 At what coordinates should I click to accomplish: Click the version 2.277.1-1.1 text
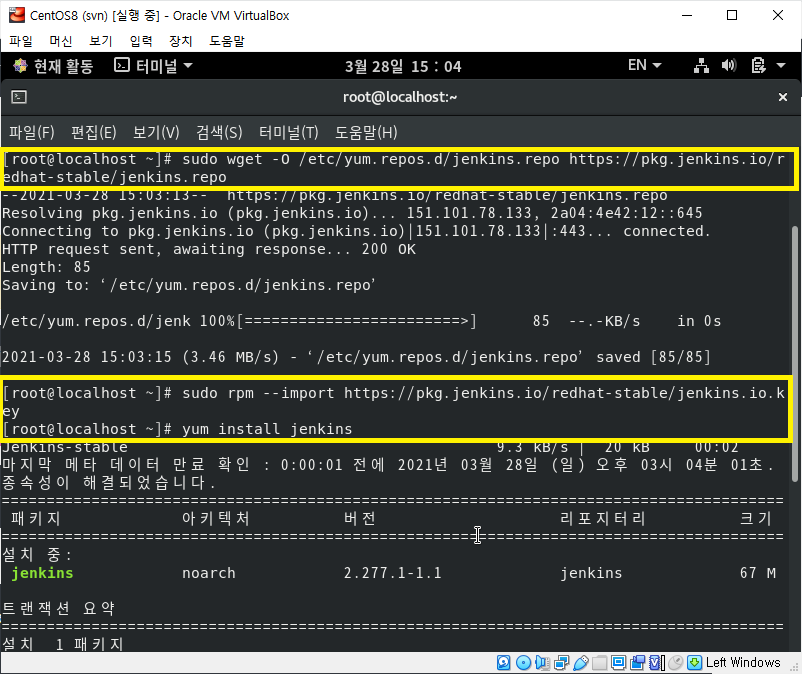click(392, 573)
